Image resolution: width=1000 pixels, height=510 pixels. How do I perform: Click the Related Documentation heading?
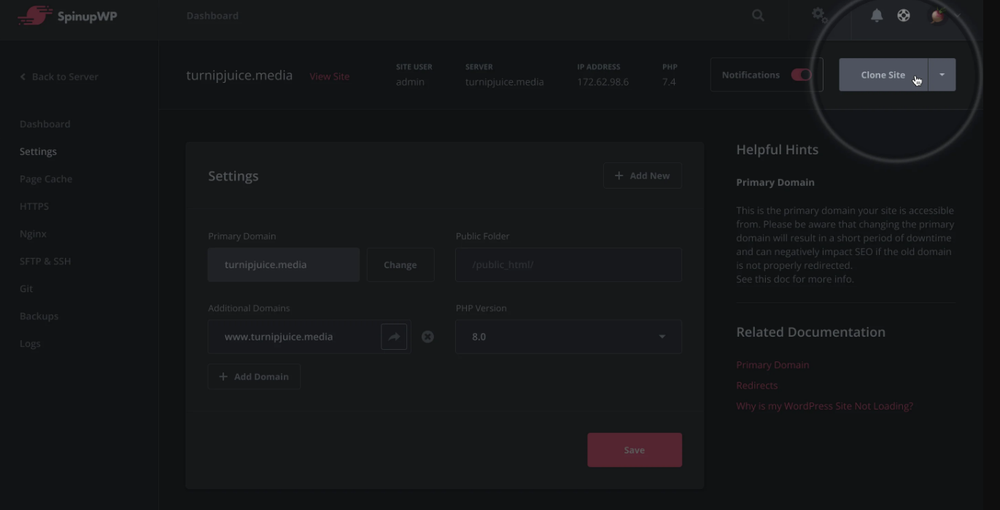(811, 332)
